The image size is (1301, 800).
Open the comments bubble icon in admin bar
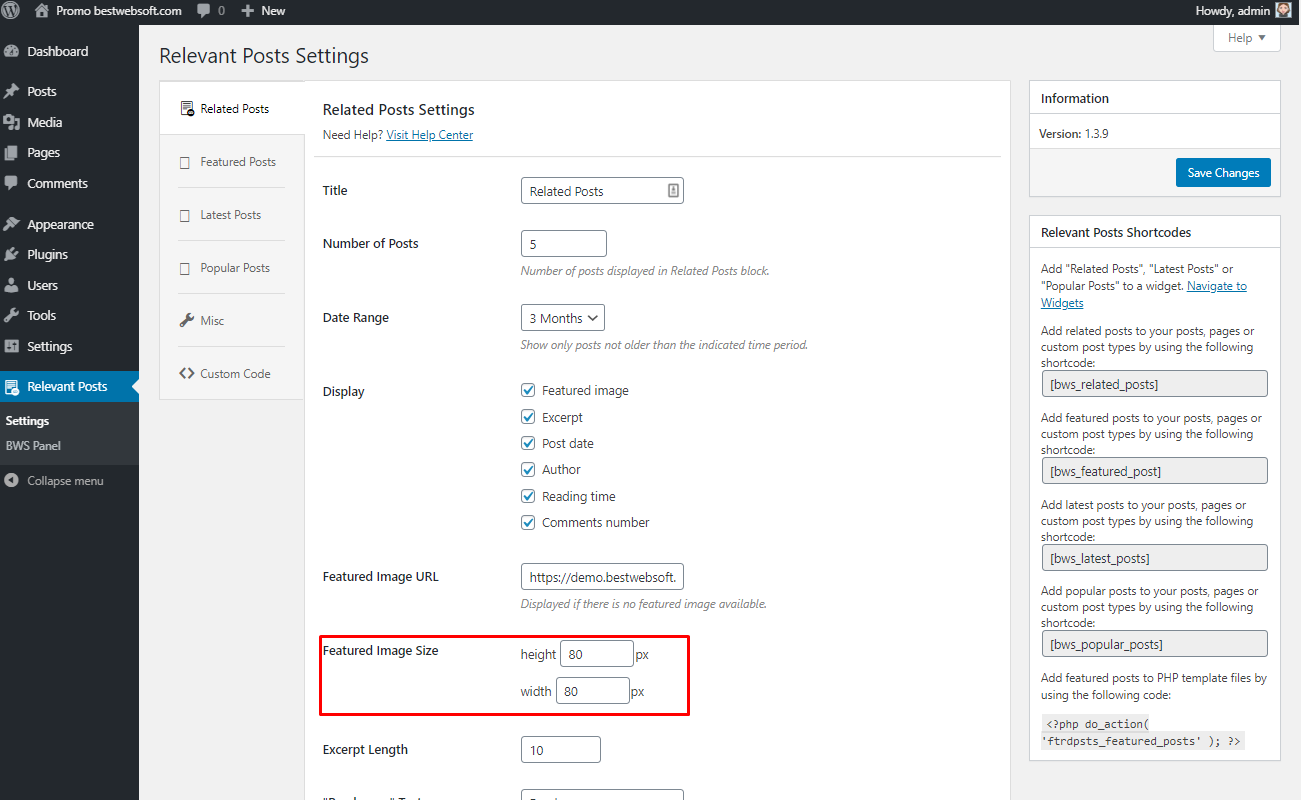click(x=204, y=11)
